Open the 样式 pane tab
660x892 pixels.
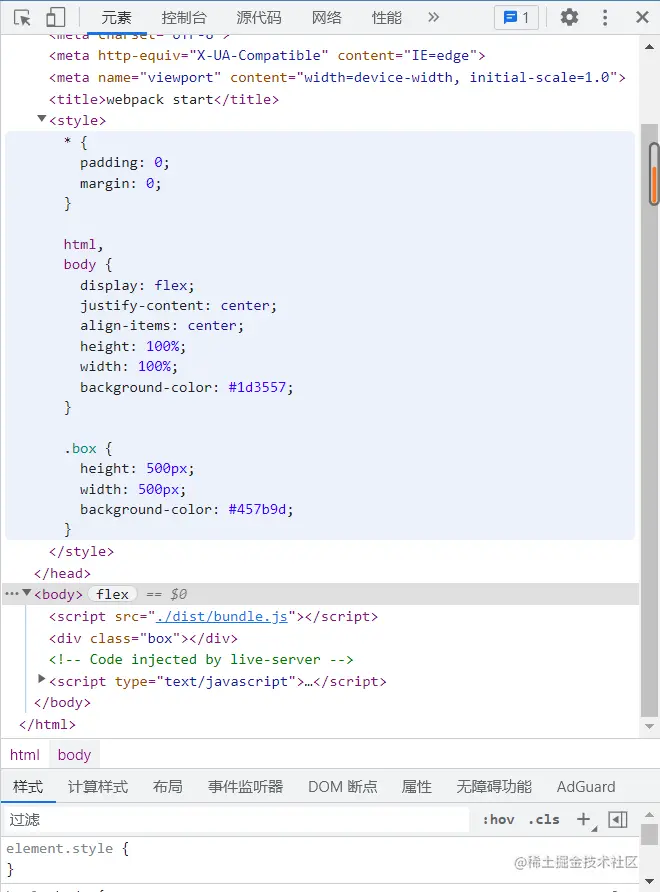[x=28, y=787]
